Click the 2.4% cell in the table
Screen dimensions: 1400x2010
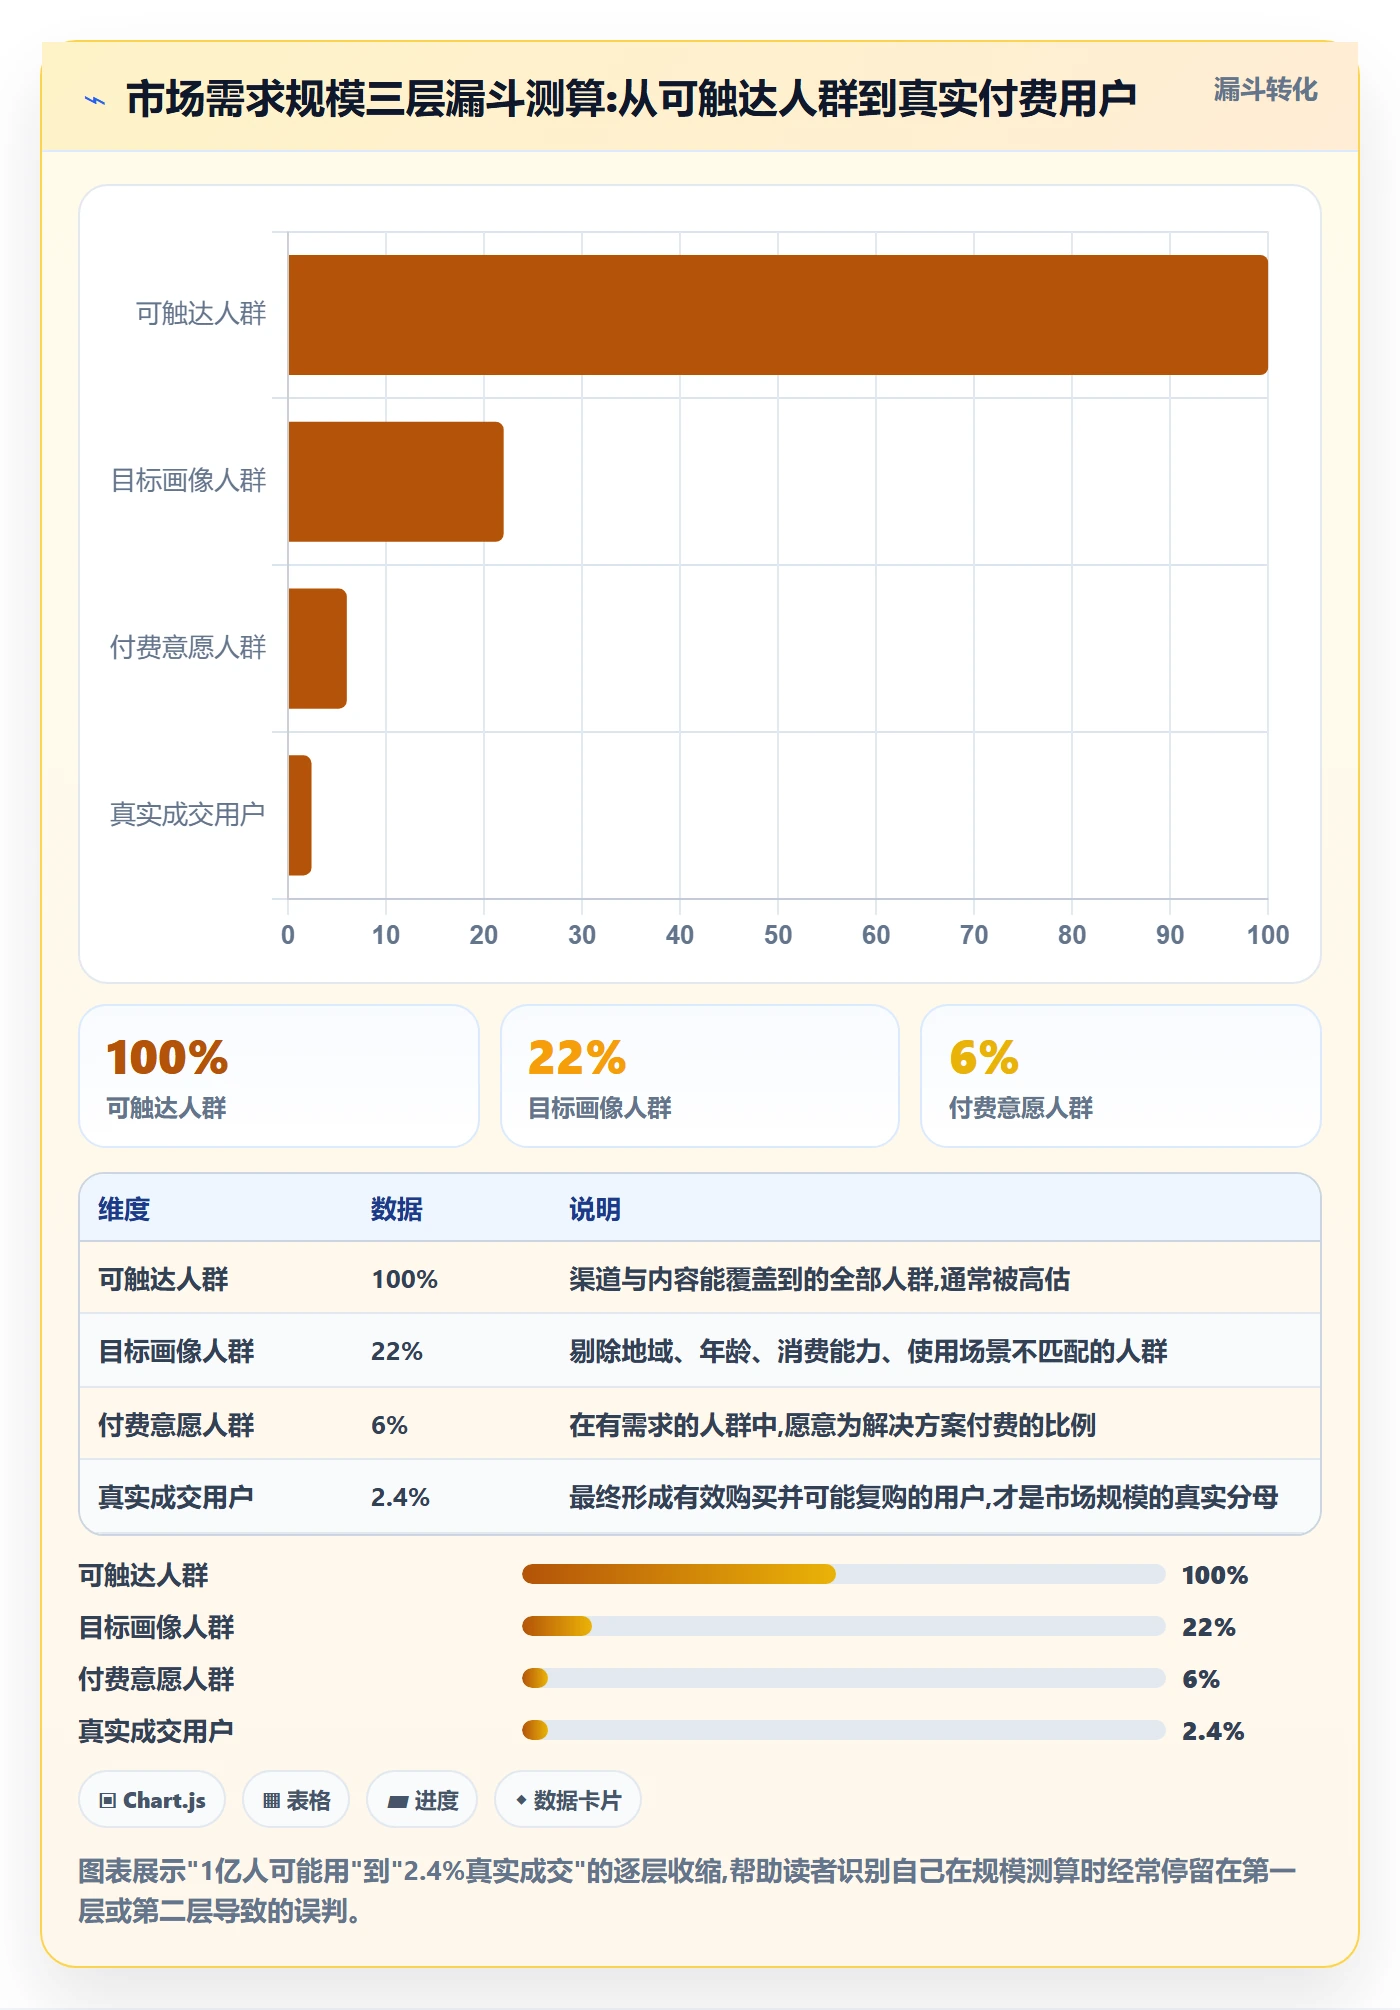pos(400,1497)
